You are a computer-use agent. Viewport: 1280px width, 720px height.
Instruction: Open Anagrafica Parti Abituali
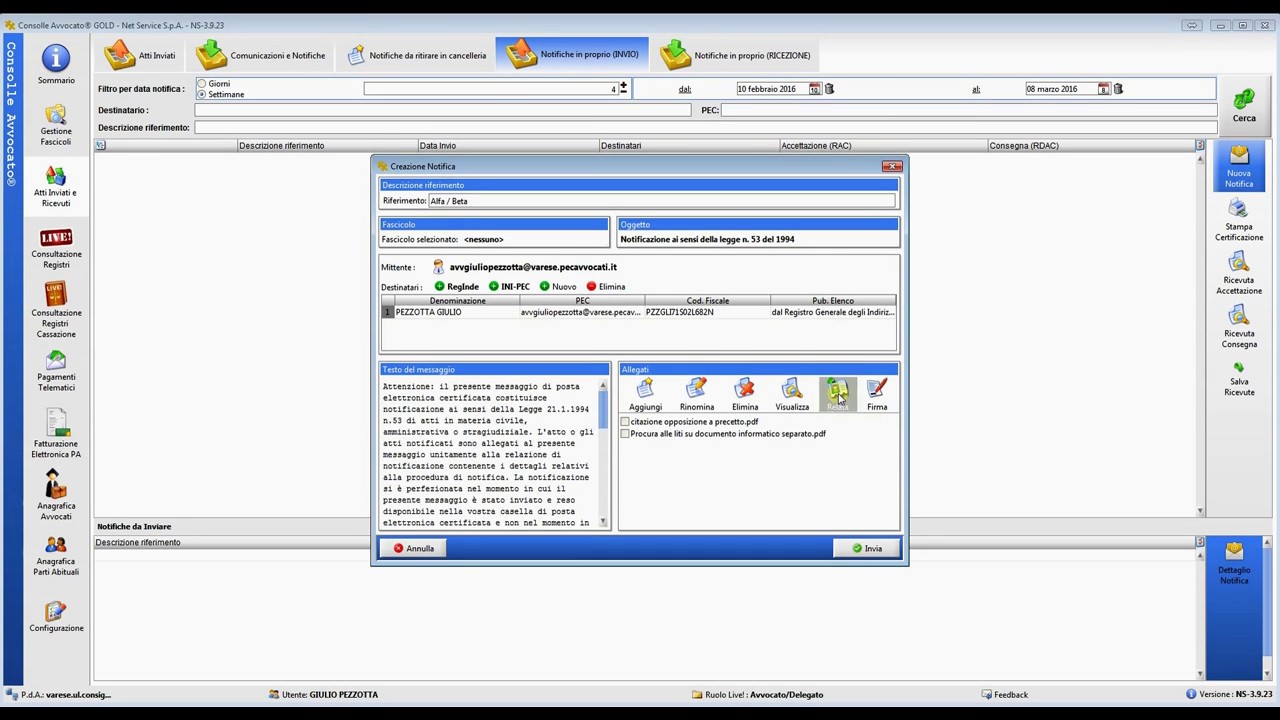pyautogui.click(x=56, y=556)
